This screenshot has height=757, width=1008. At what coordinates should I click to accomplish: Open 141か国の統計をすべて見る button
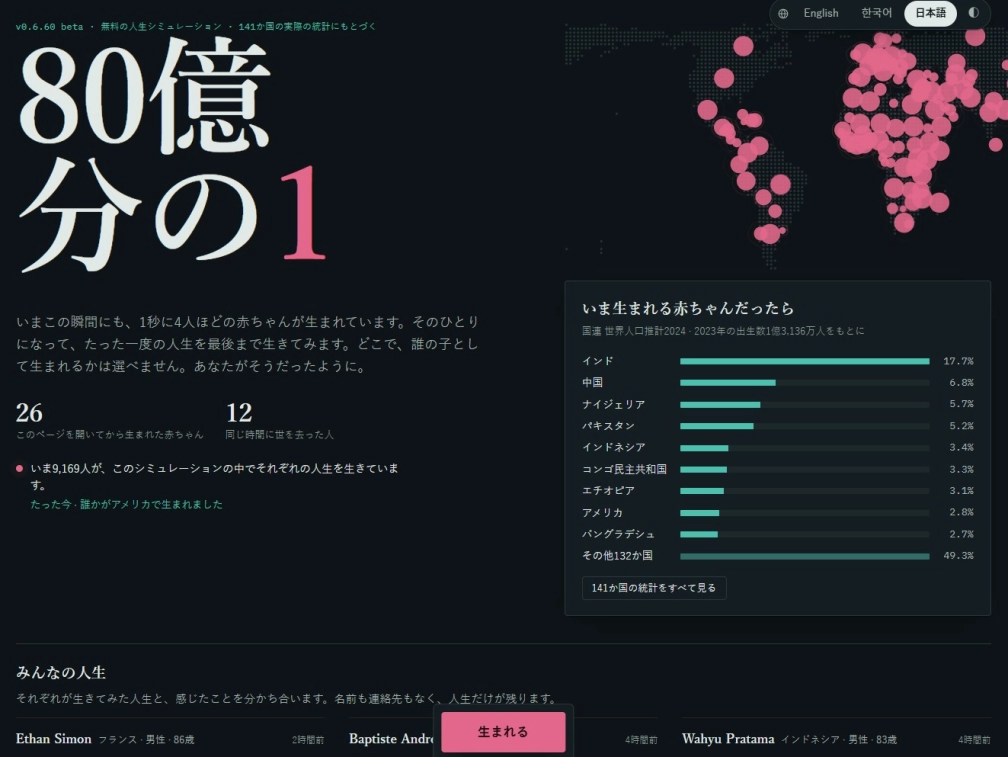tap(654, 588)
